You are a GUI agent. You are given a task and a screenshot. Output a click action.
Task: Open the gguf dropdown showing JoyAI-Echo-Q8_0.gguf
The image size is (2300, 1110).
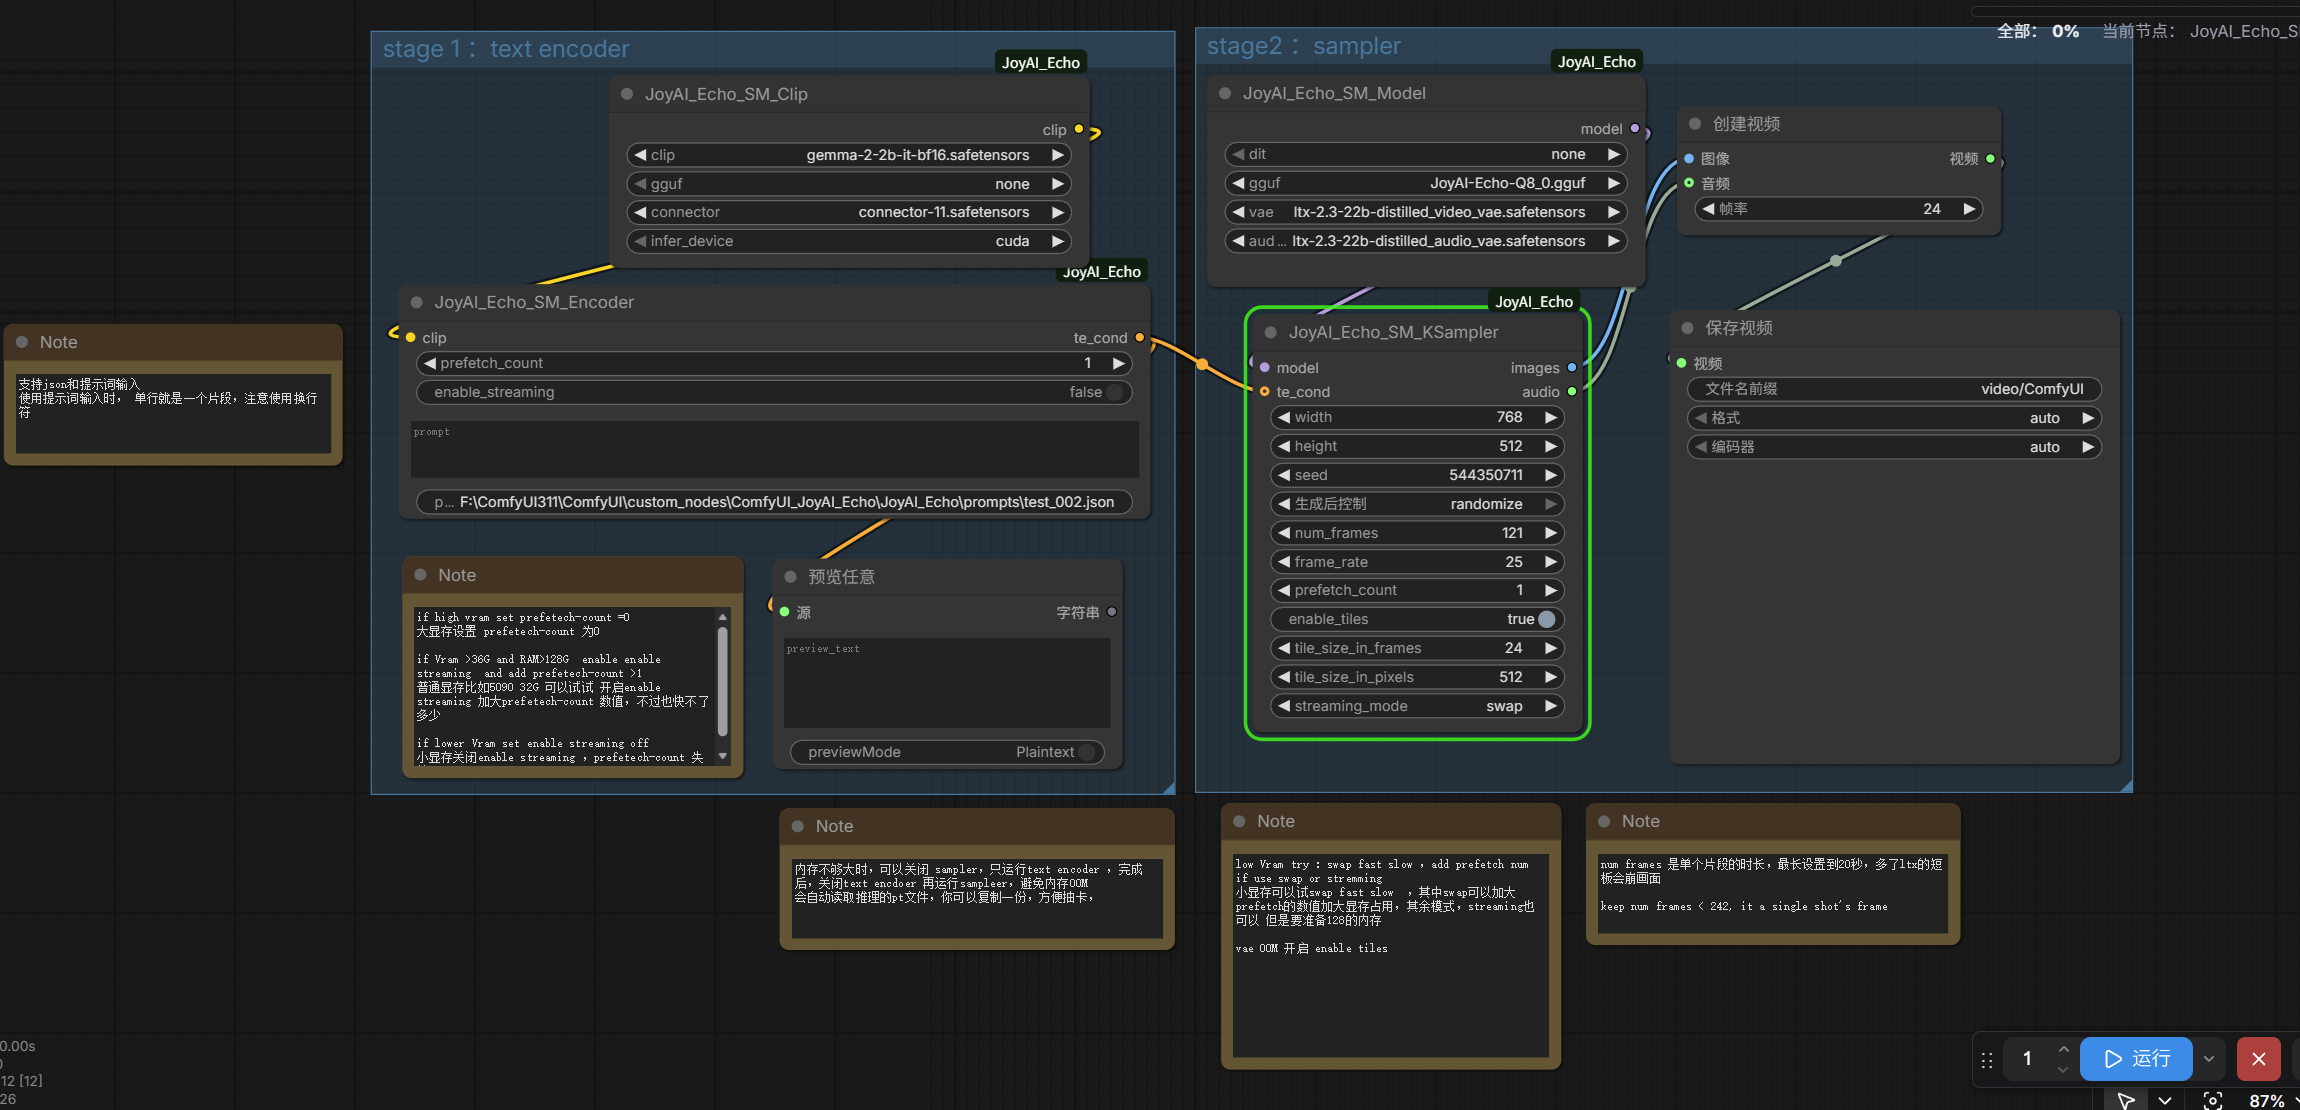coord(1426,183)
